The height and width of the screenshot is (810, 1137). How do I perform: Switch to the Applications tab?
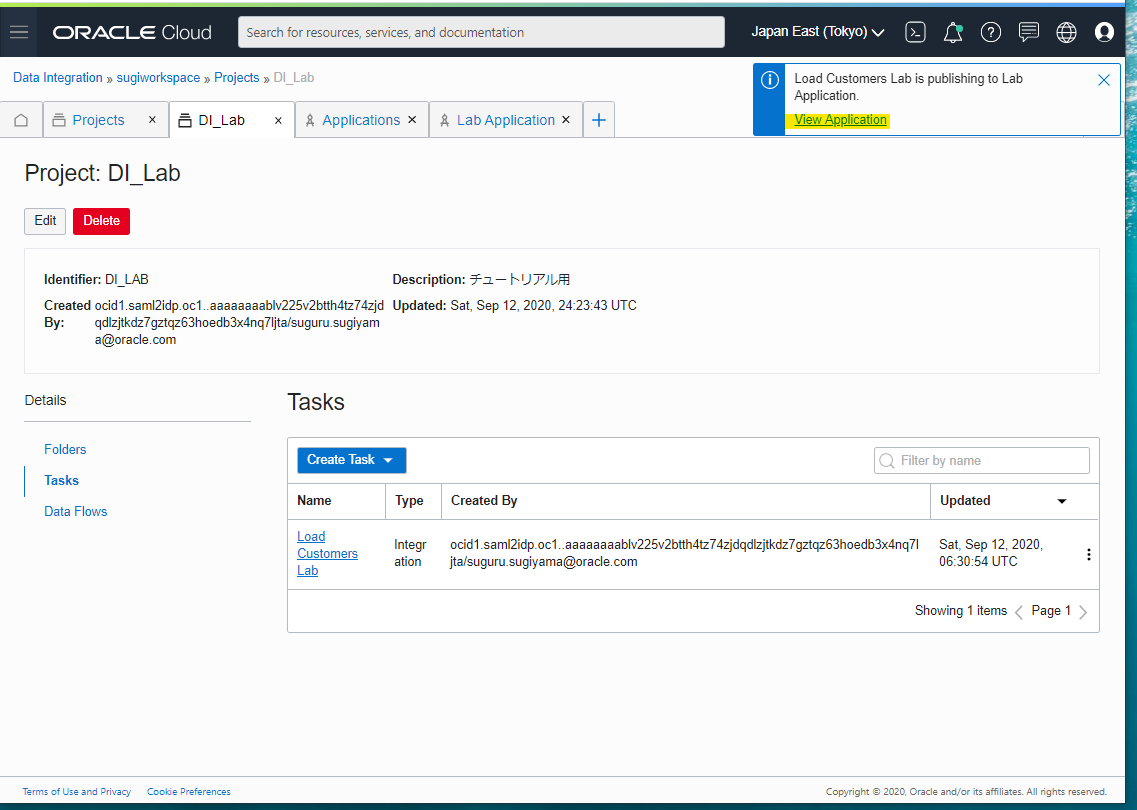[360, 120]
